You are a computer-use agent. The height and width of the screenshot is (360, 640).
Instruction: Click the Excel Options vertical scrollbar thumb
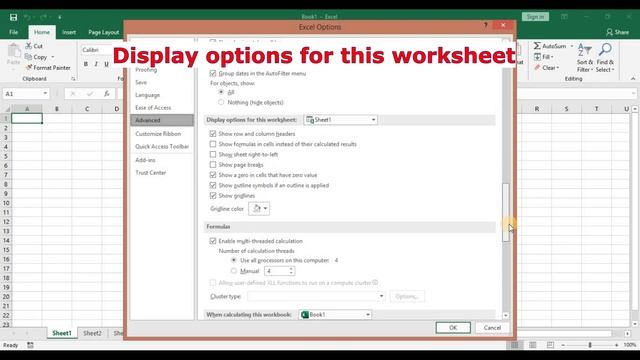506,212
